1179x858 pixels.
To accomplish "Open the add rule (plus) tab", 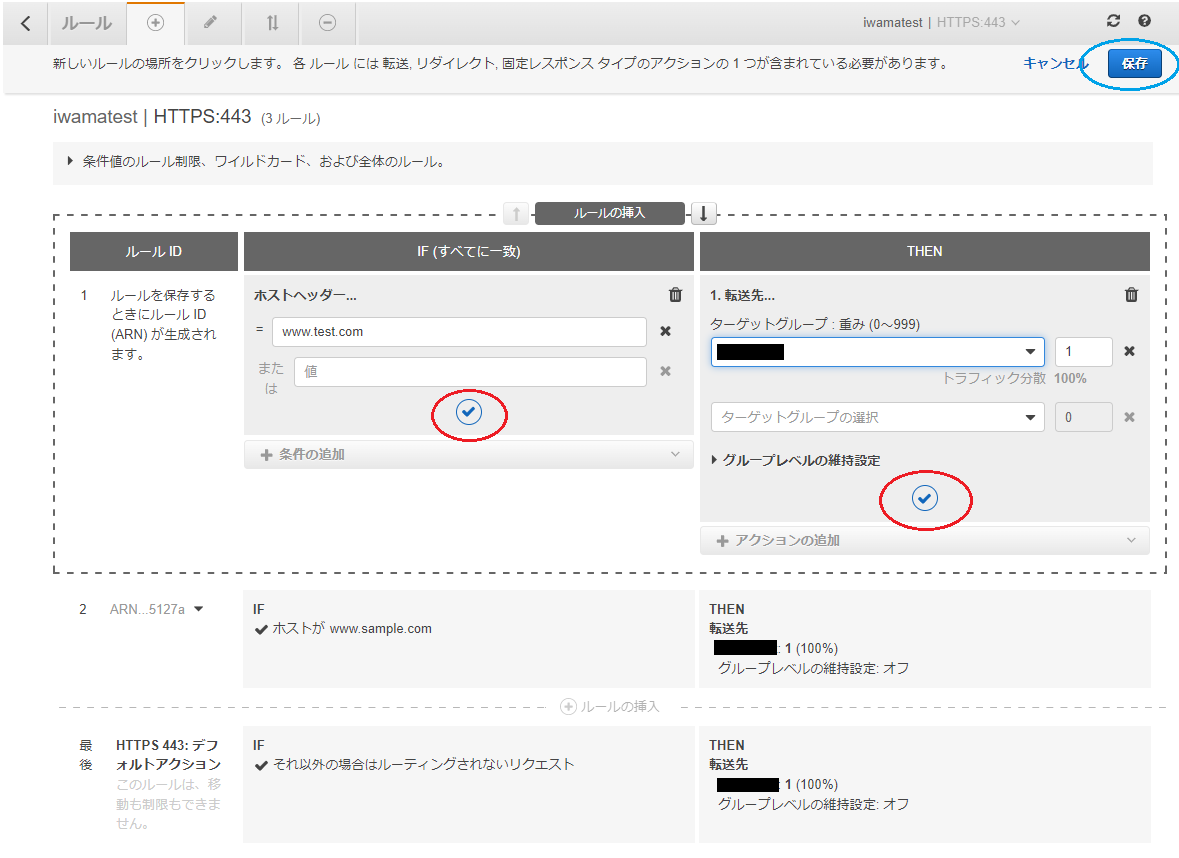I will [x=155, y=23].
